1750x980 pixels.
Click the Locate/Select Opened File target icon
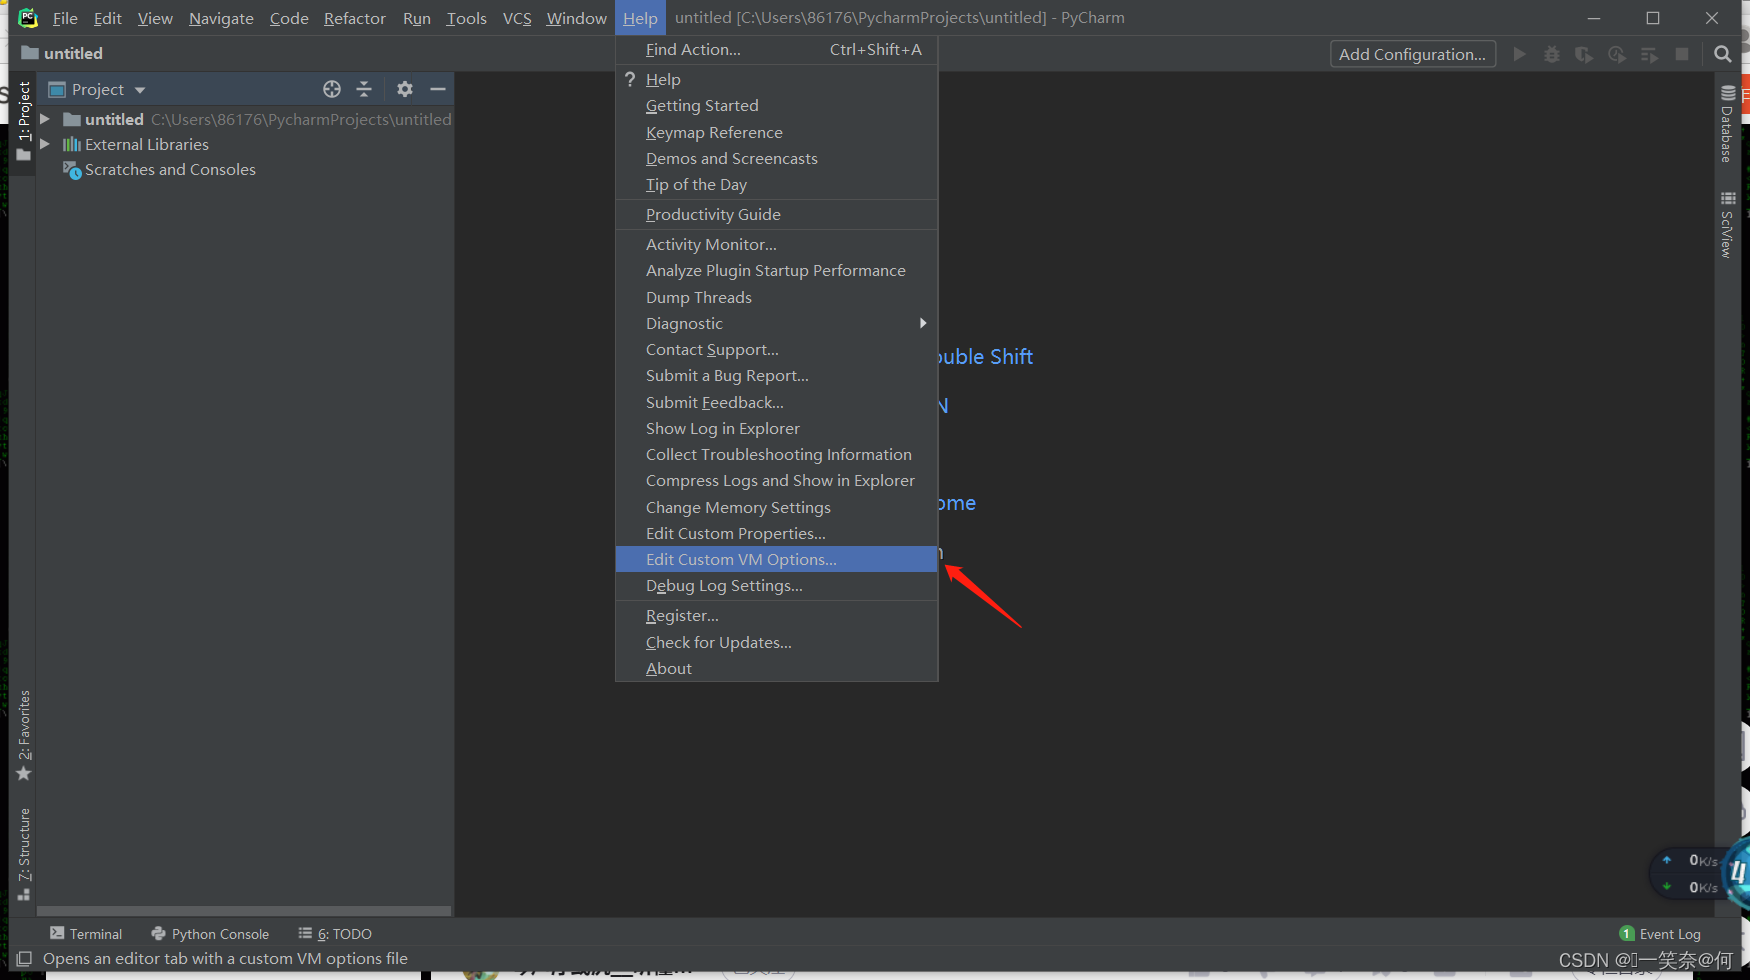point(332,89)
